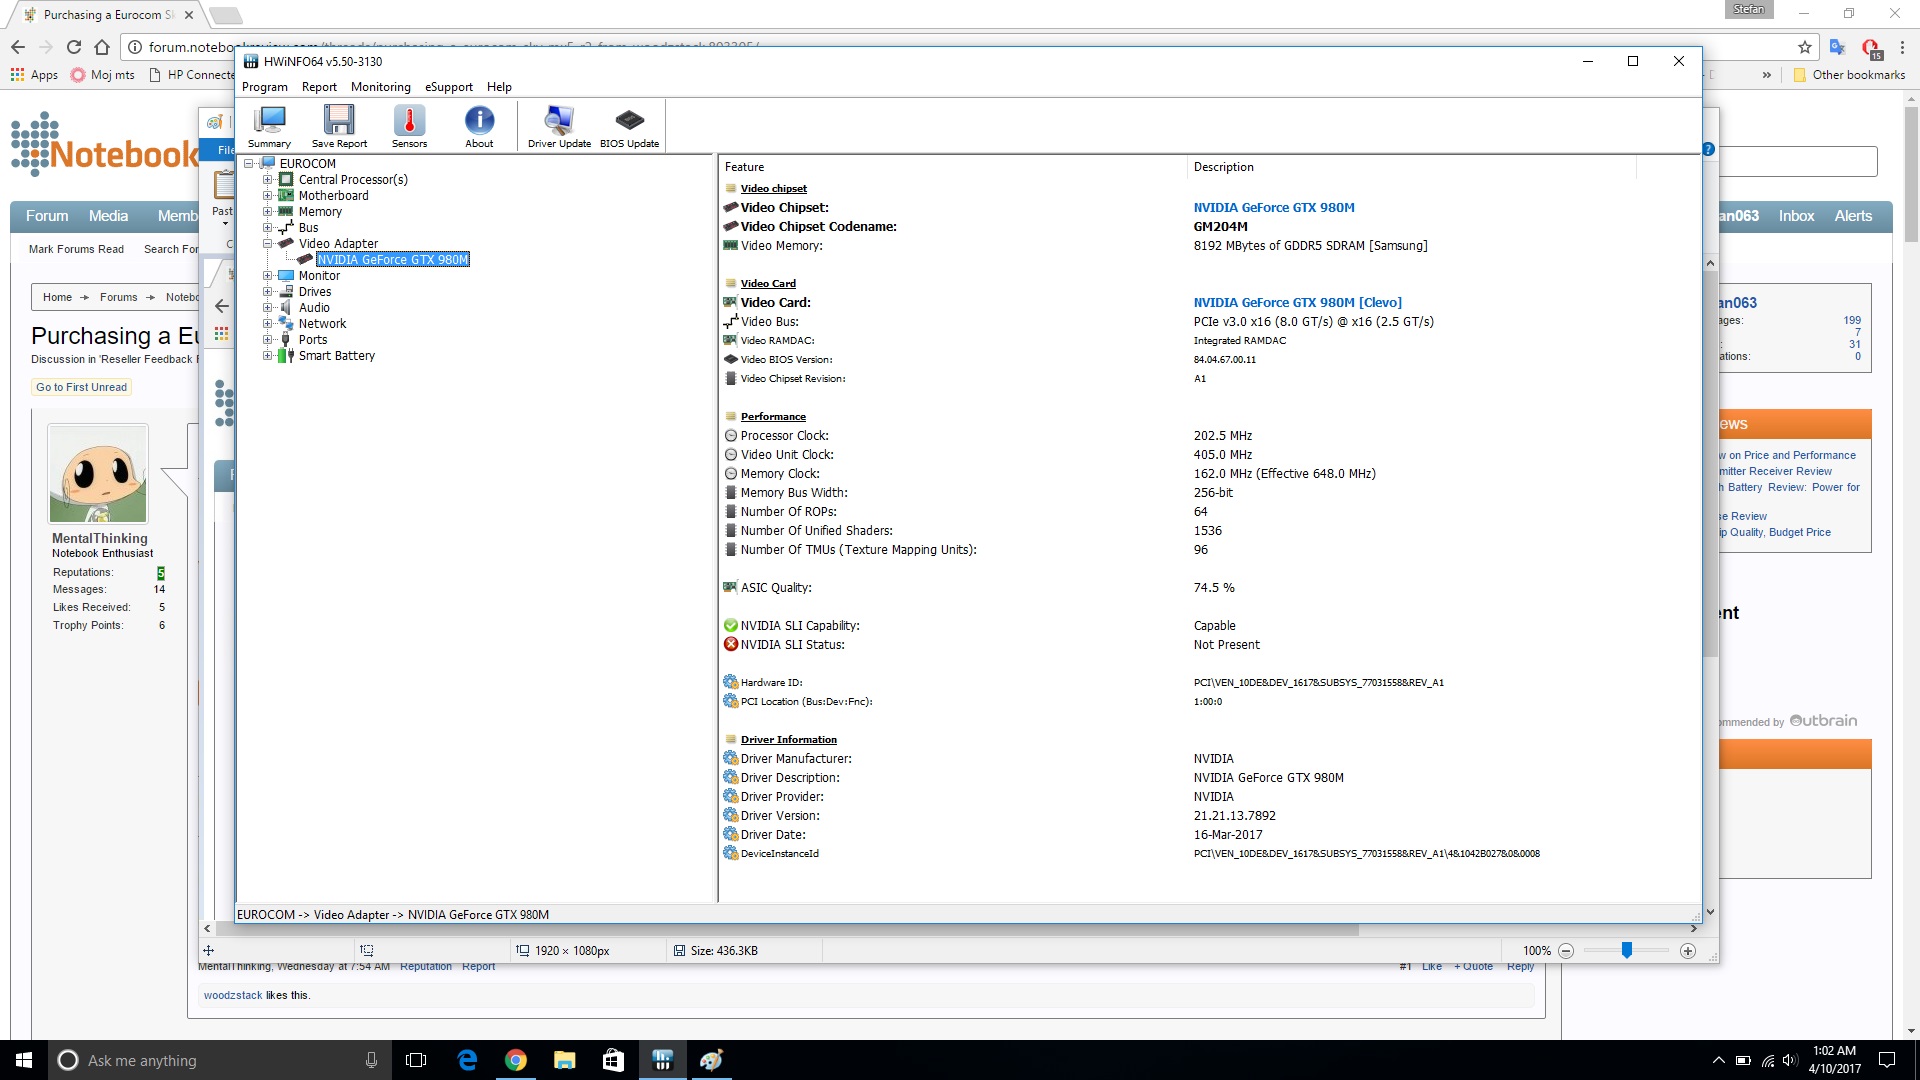Click the BIOS Update chip icon
The width and height of the screenshot is (1920, 1080).
(x=629, y=127)
